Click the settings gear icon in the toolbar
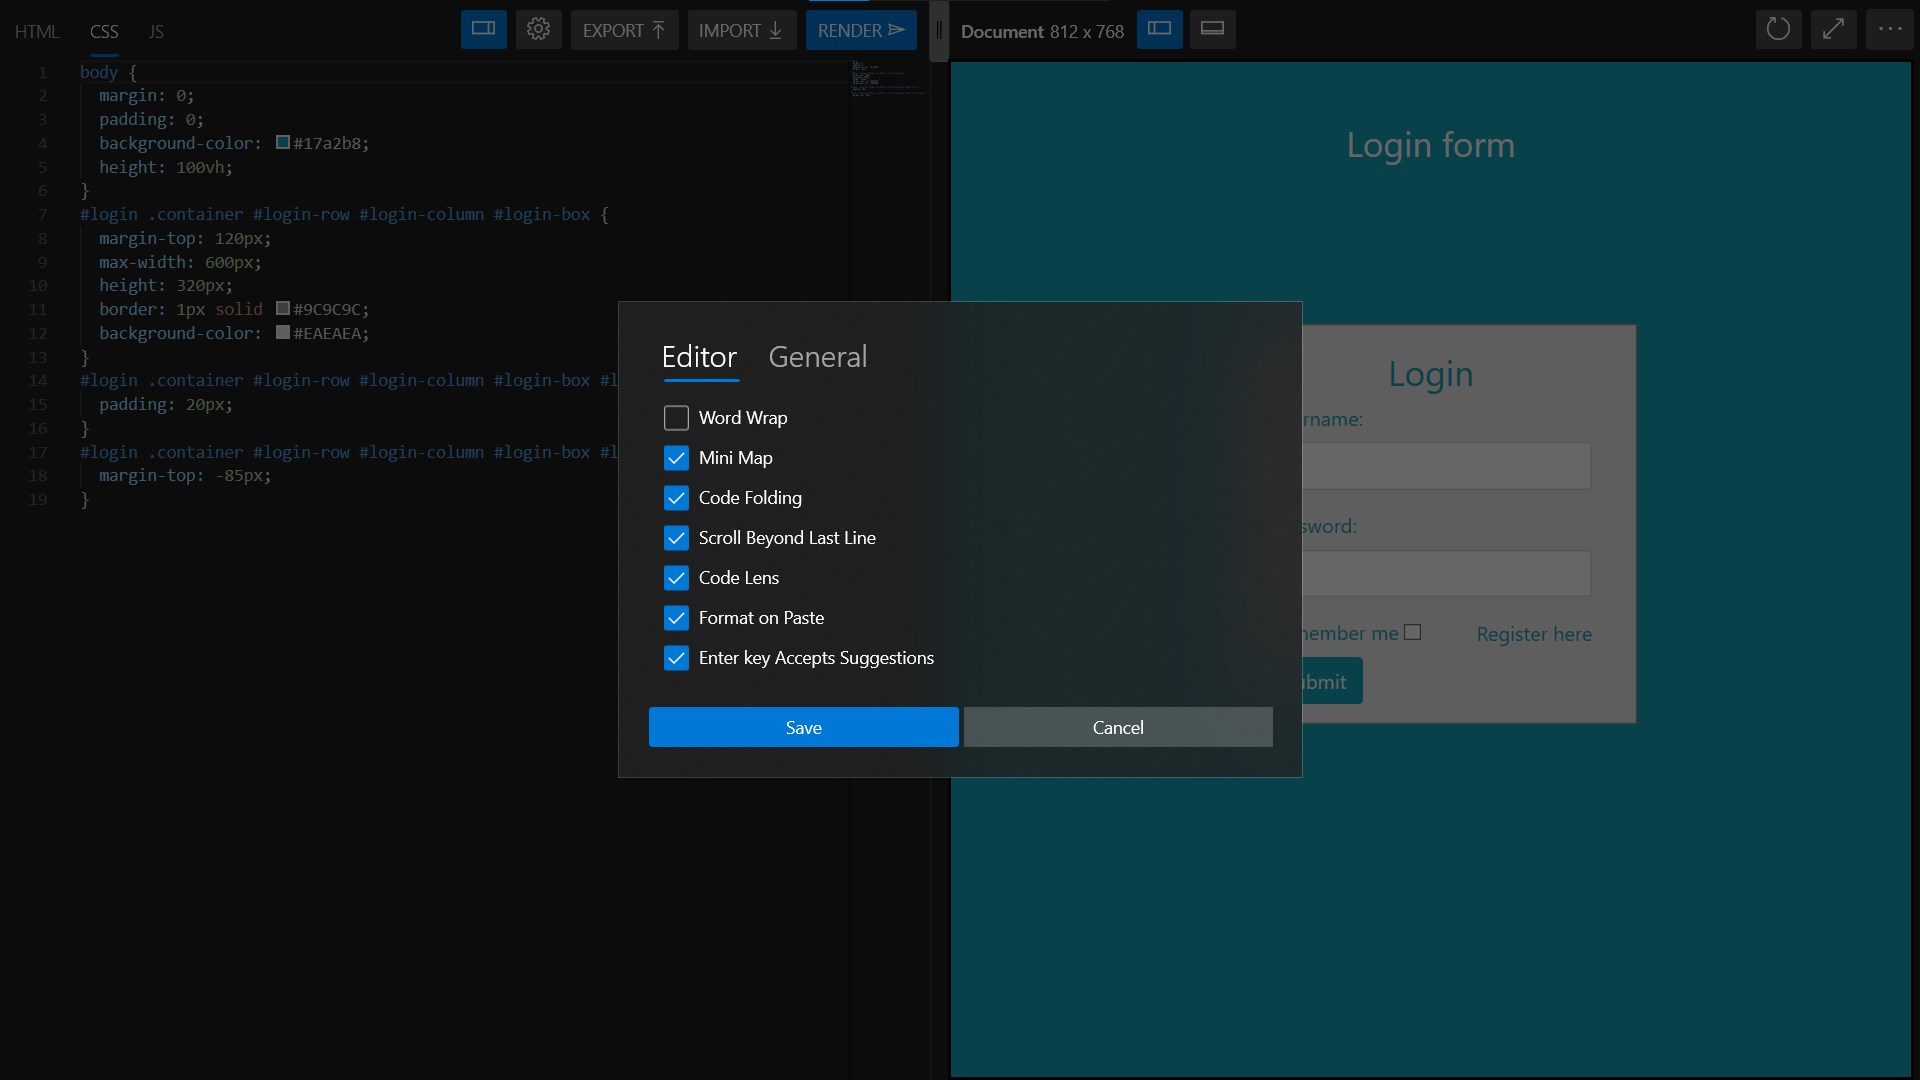Viewport: 1920px width, 1080px height. [538, 30]
